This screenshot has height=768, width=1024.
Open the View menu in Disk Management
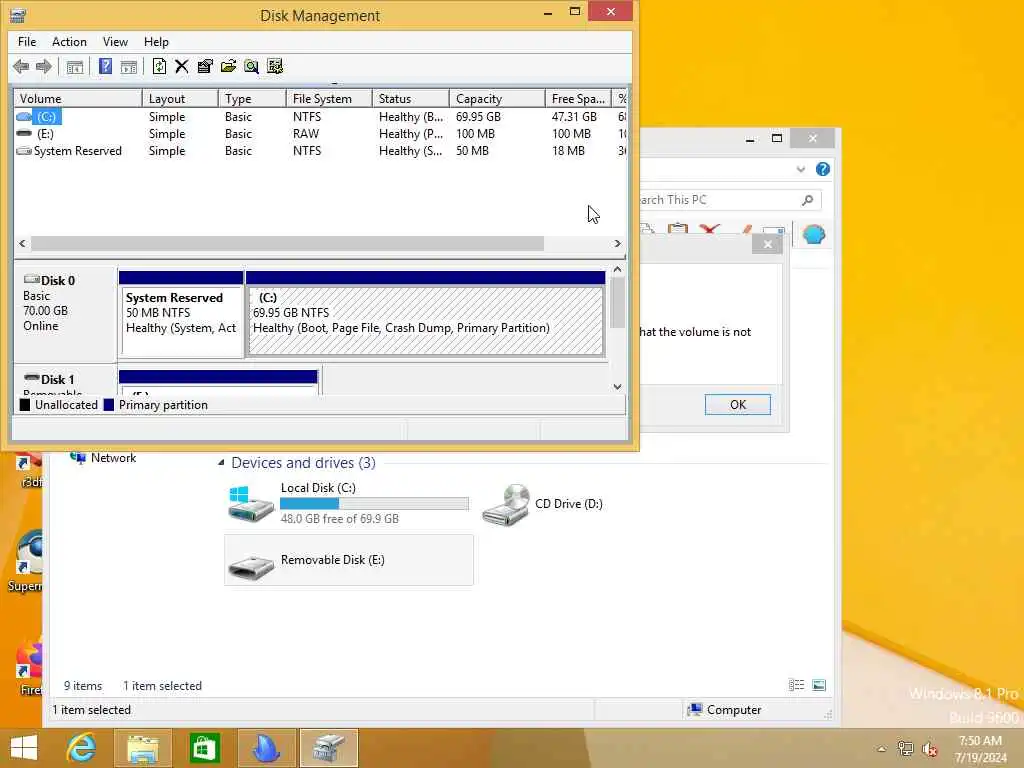[x=115, y=42]
